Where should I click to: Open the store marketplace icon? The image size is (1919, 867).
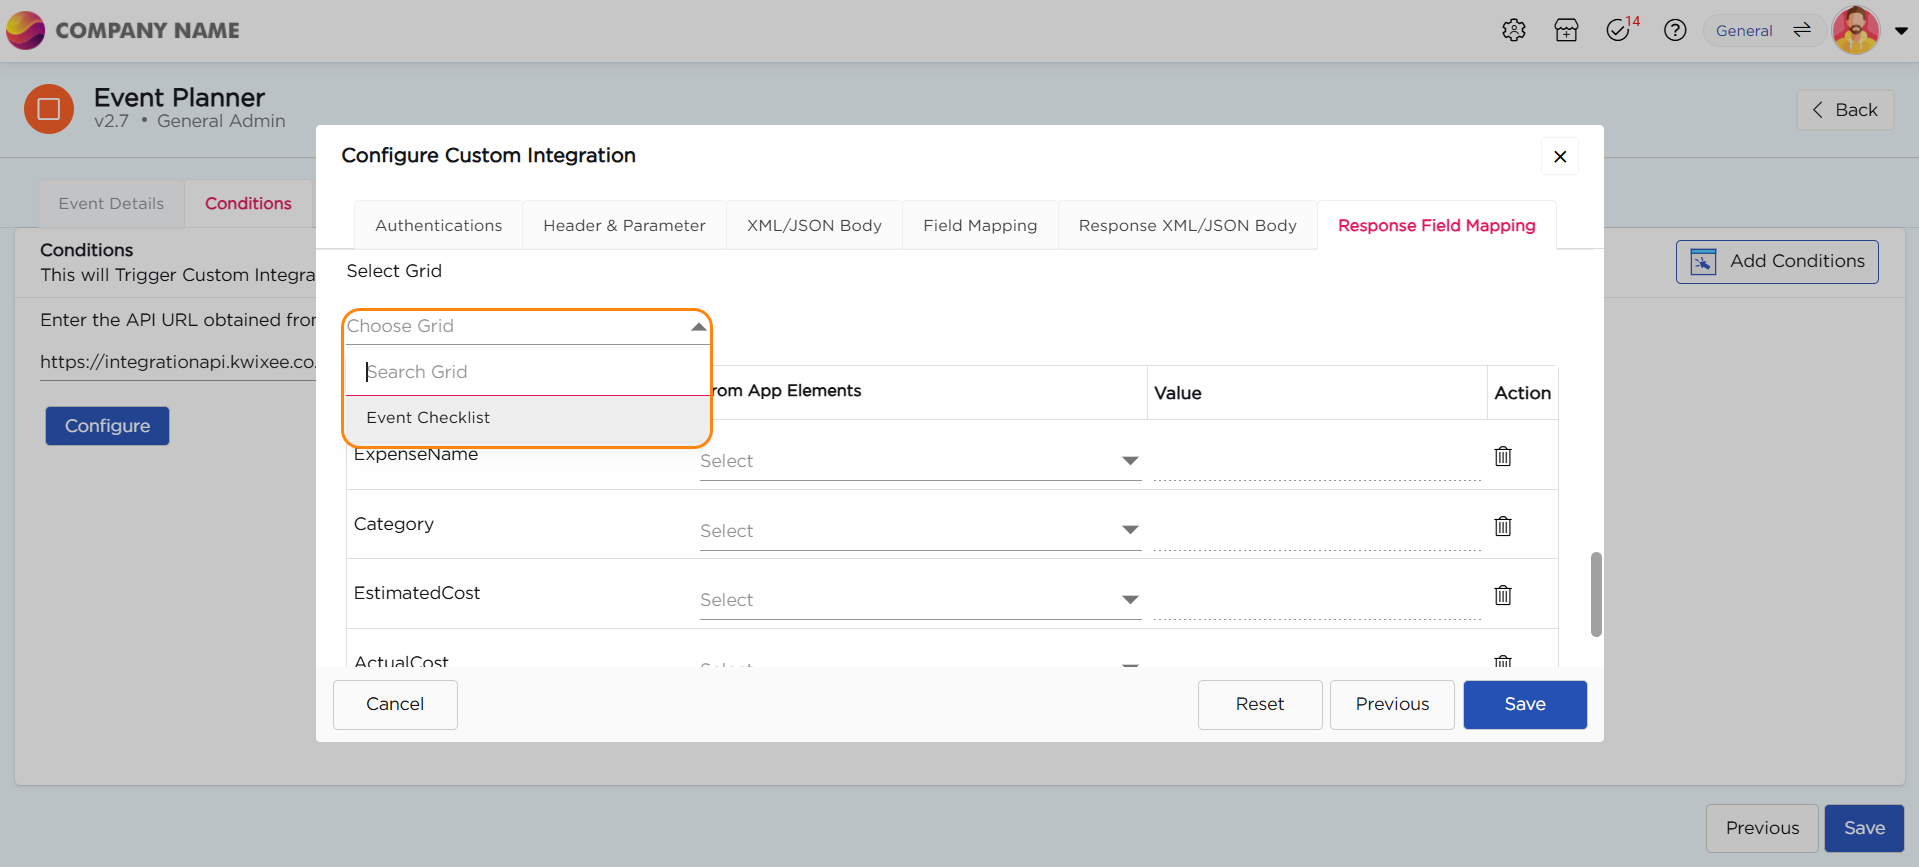point(1566,31)
